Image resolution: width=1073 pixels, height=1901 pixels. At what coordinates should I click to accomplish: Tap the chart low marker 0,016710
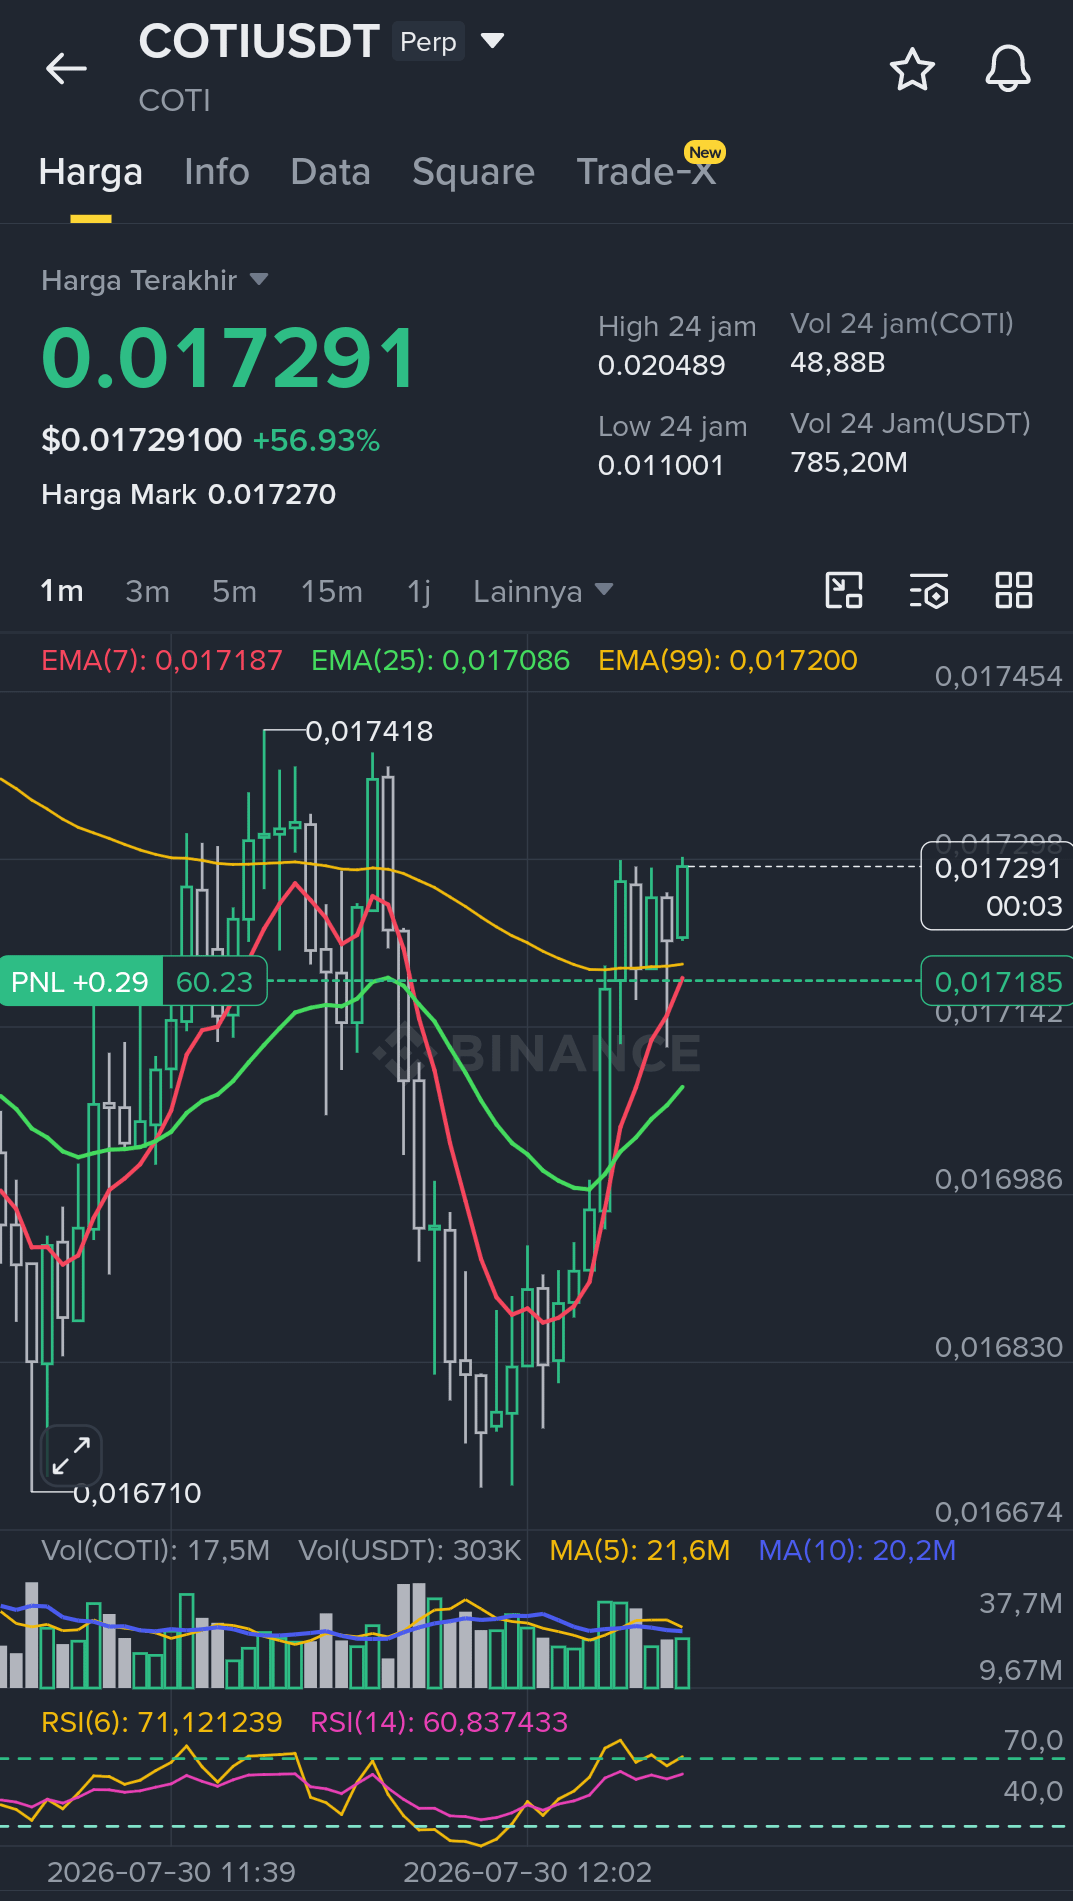(137, 1493)
